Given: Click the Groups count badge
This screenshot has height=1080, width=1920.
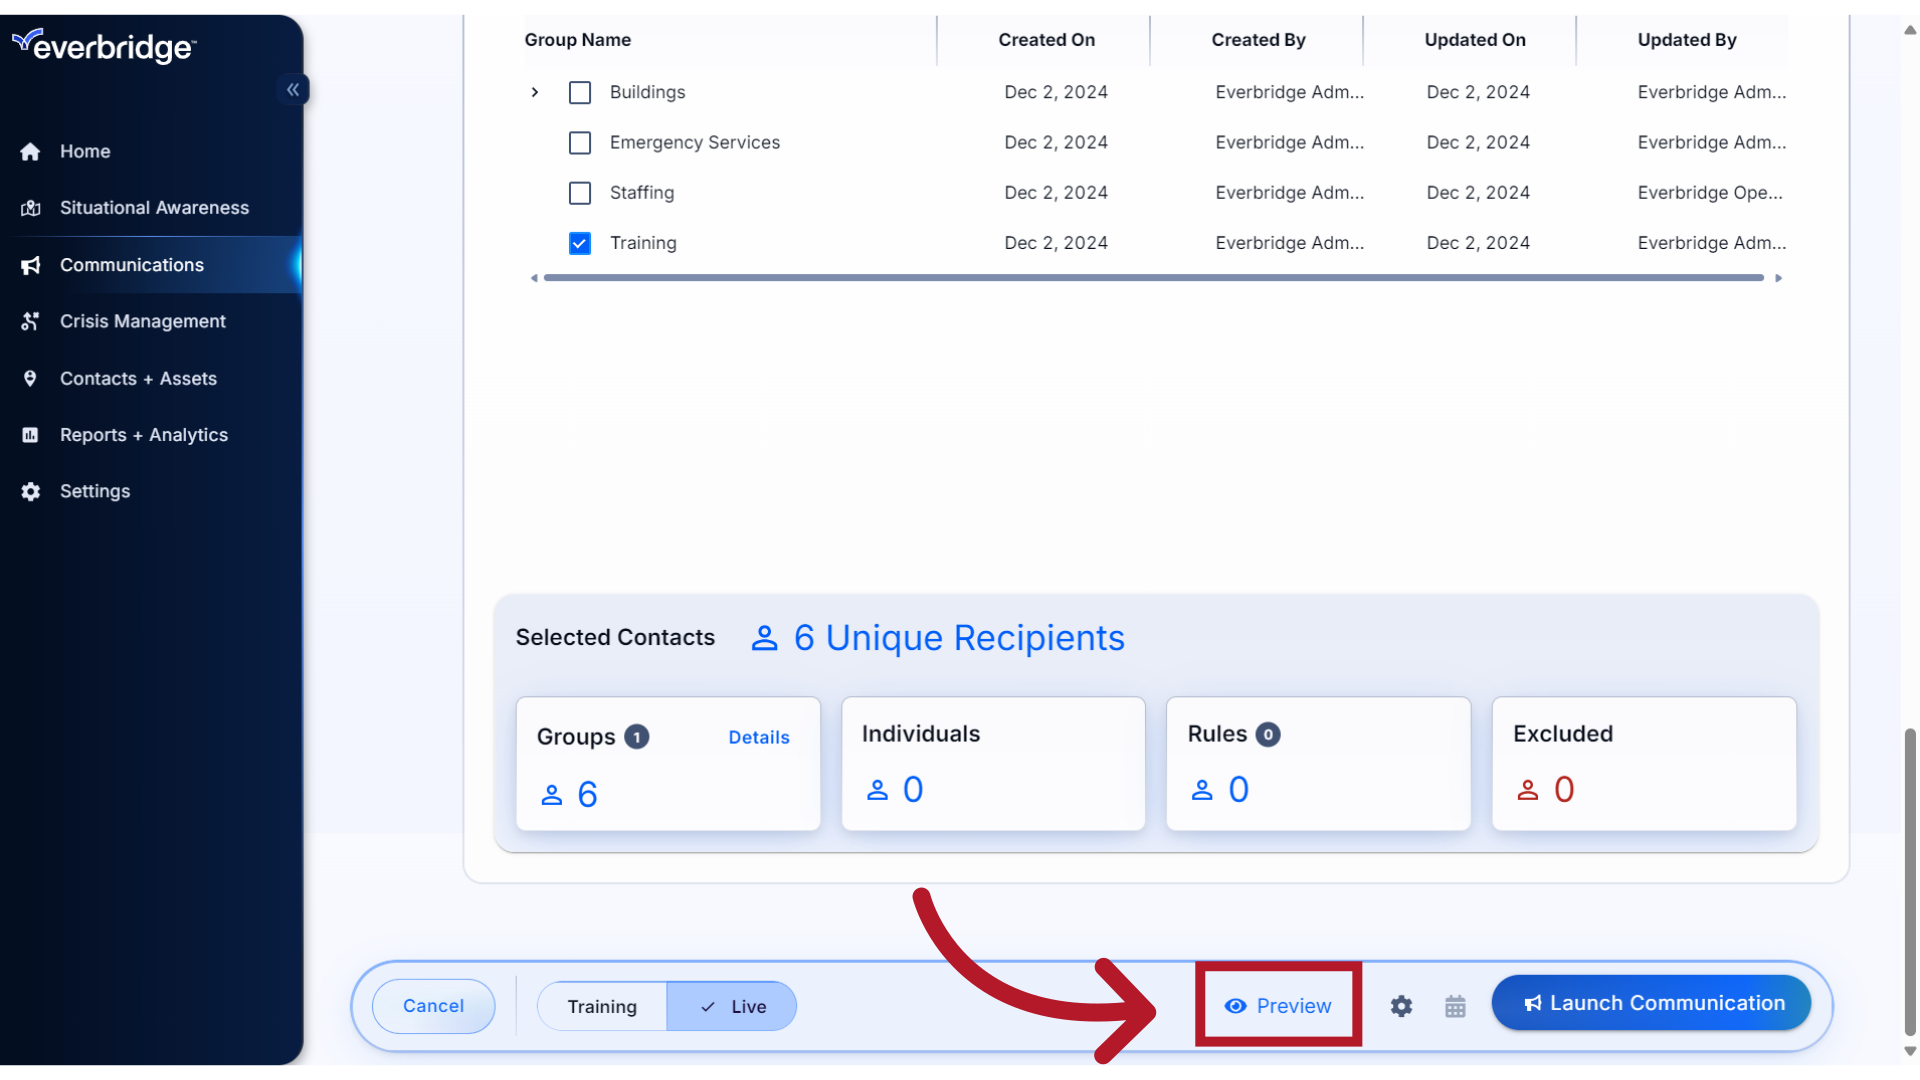Looking at the screenshot, I should coord(637,737).
